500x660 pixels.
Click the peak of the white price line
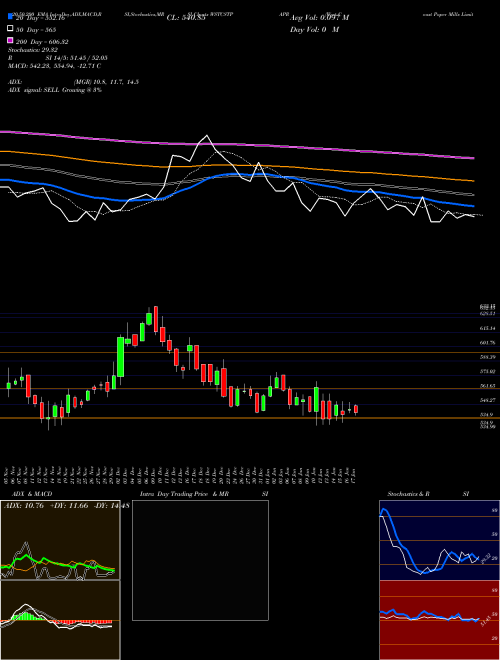click(207, 136)
